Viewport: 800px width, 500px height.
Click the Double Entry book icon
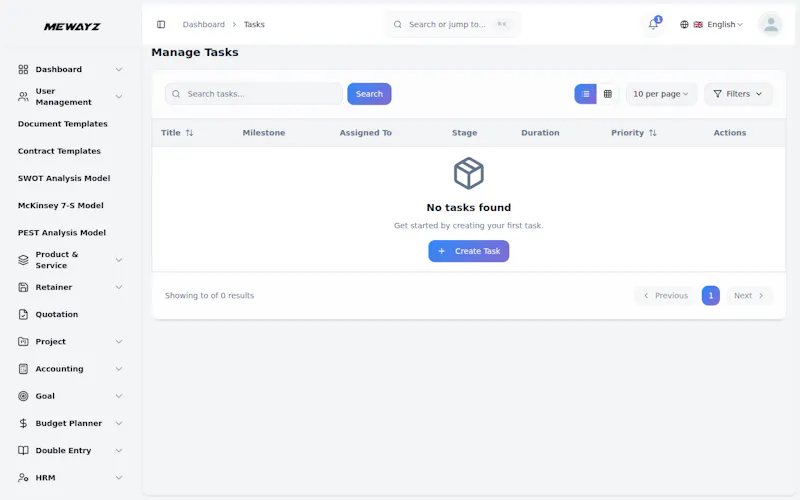click(23, 451)
